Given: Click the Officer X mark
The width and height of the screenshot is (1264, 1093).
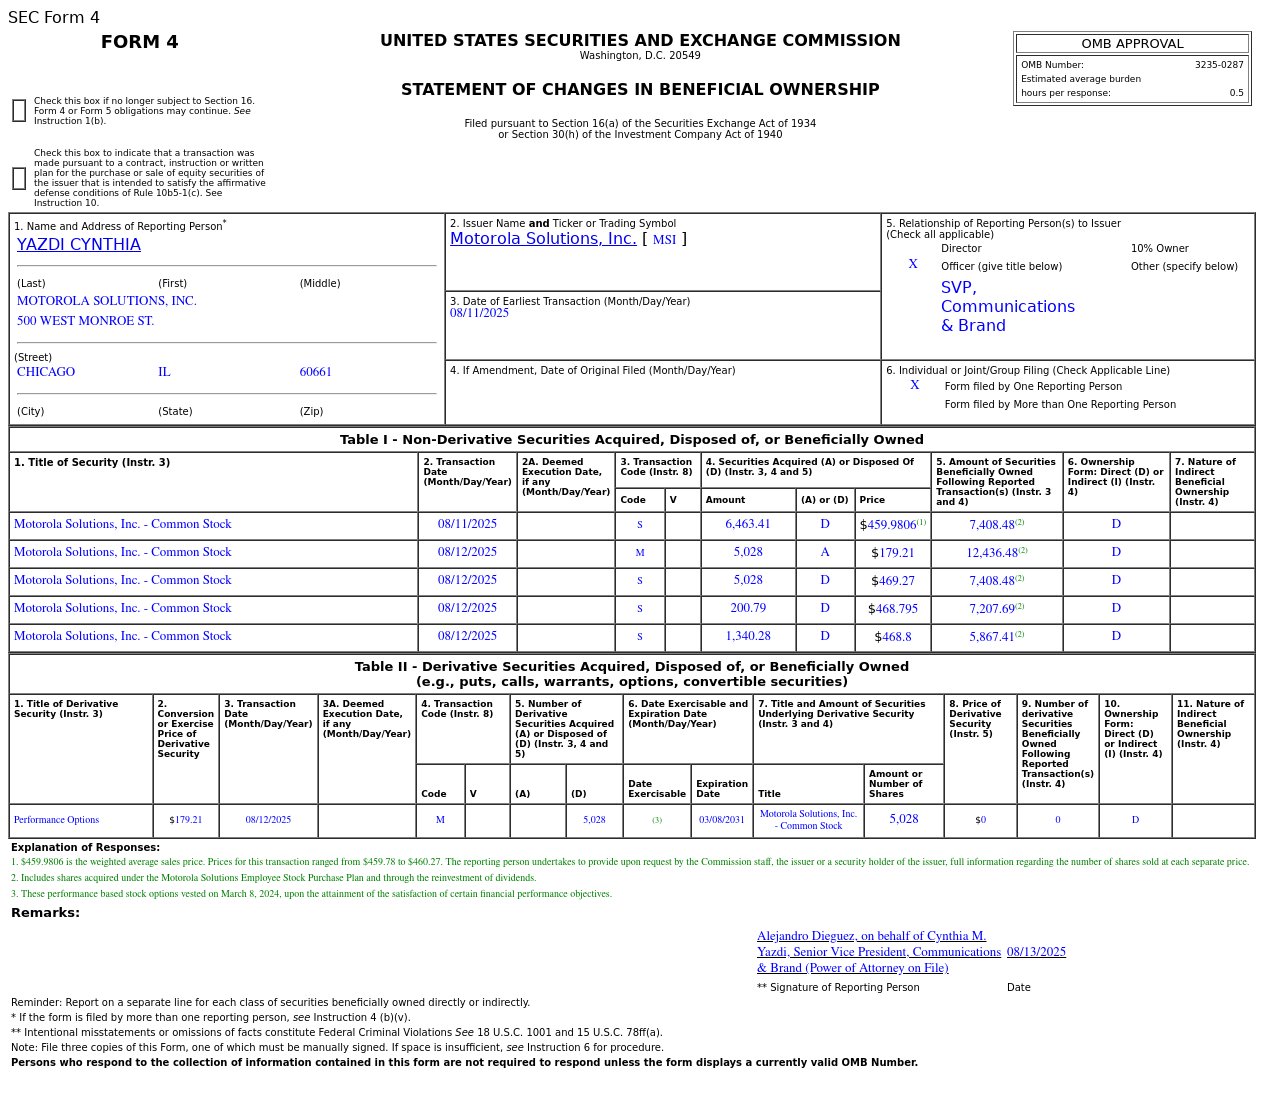Looking at the screenshot, I should [913, 264].
